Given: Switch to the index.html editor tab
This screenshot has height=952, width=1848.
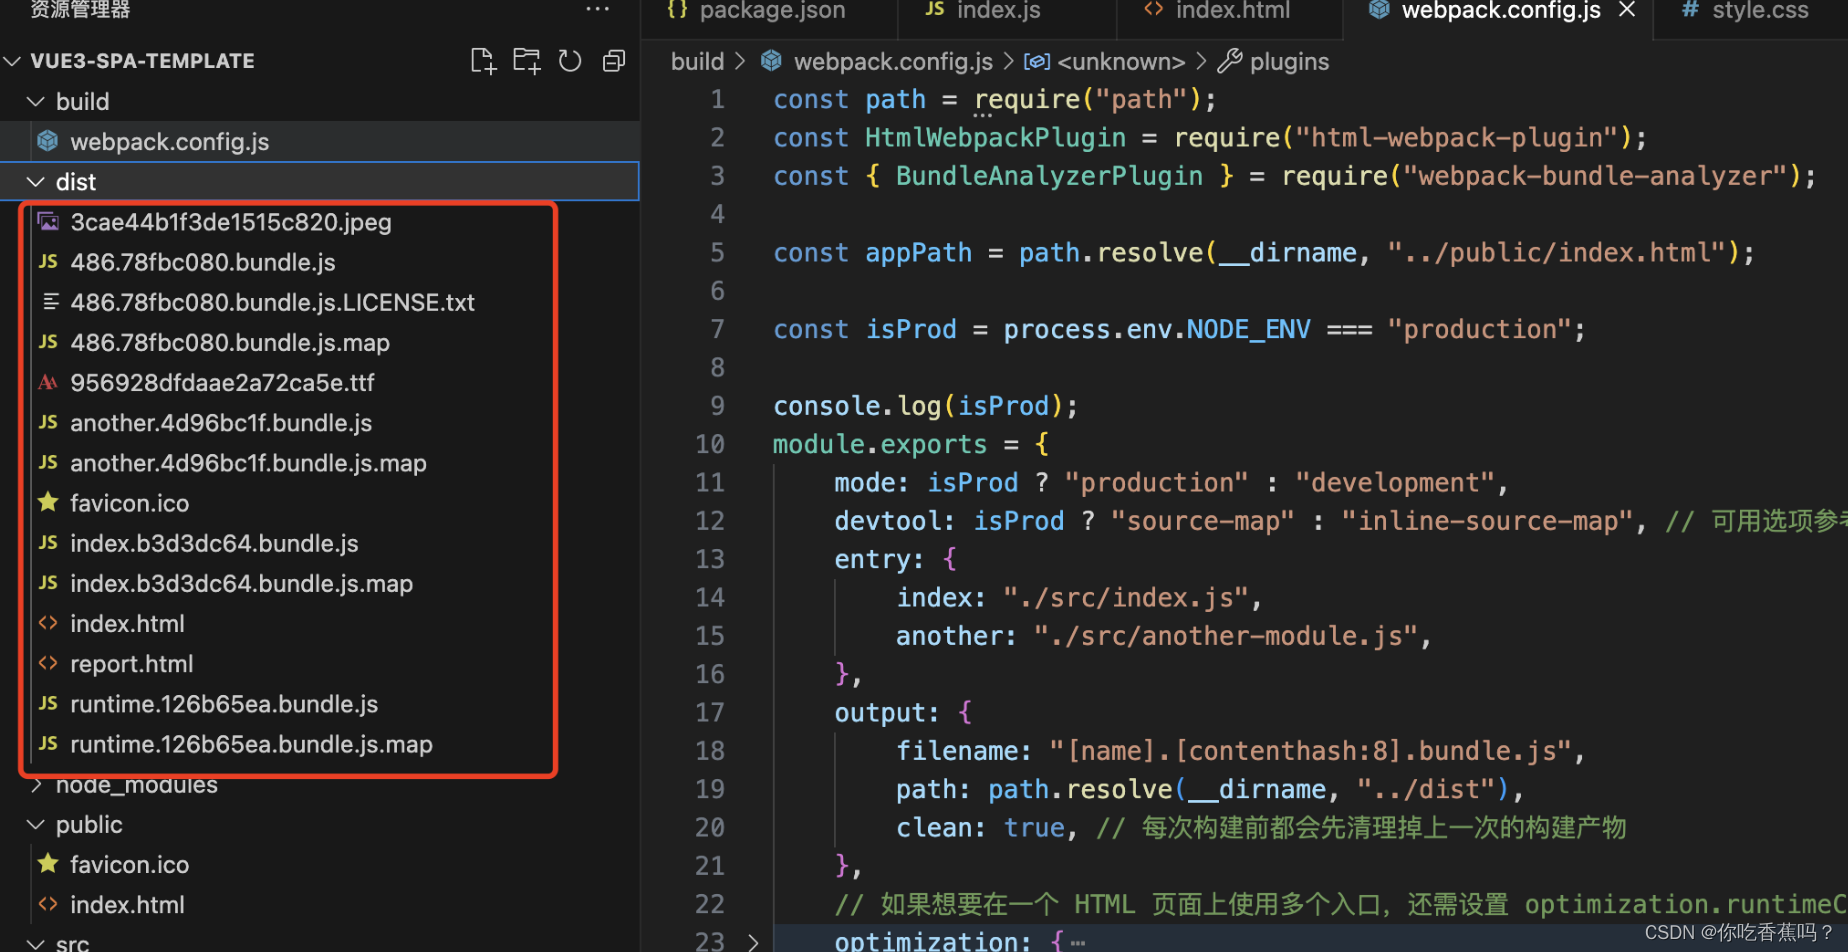Looking at the screenshot, I should tap(1217, 10).
